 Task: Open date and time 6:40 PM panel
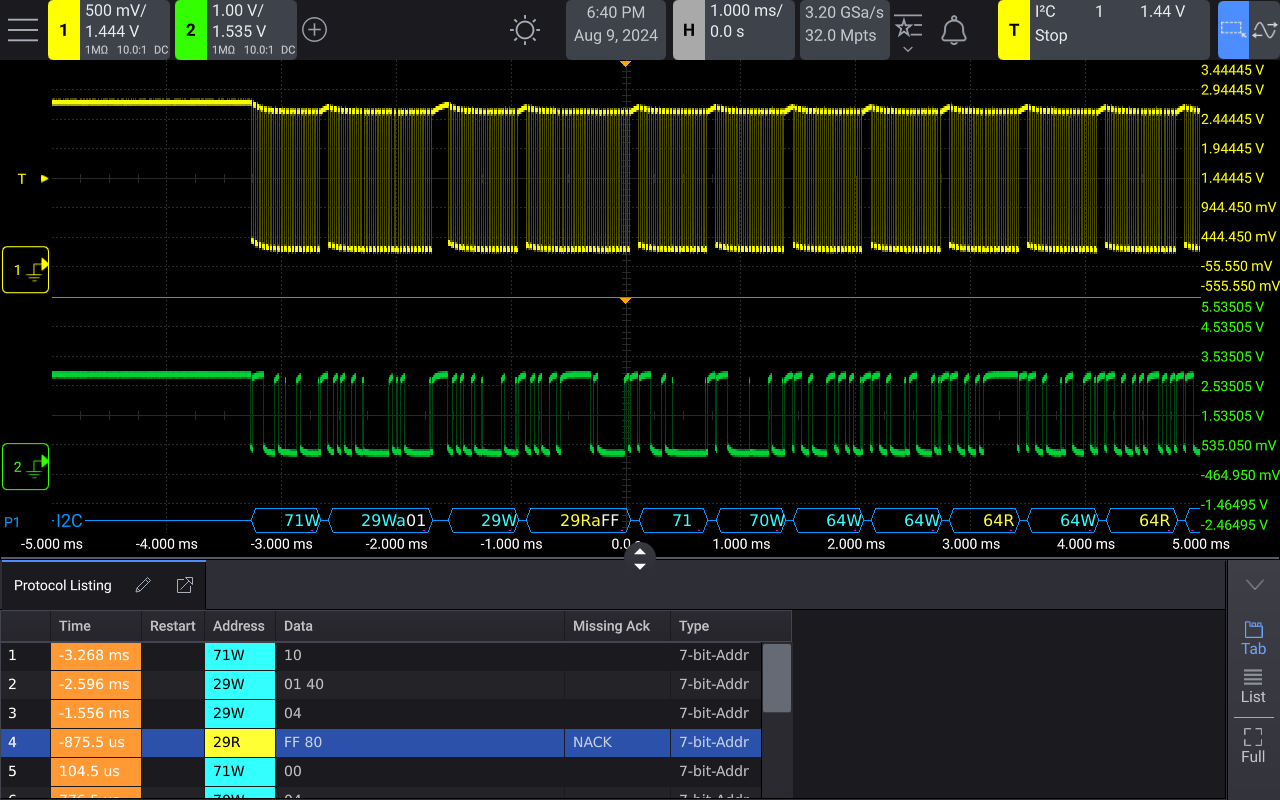616,30
